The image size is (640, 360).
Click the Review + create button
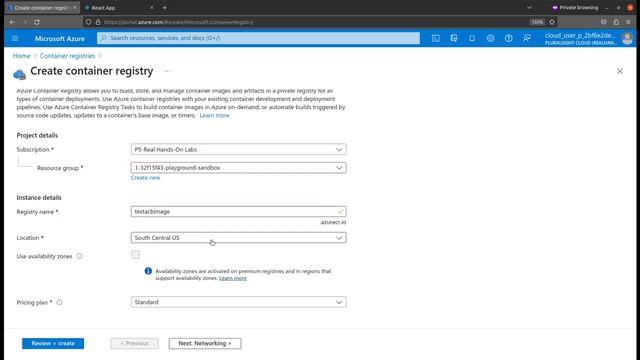[53, 343]
